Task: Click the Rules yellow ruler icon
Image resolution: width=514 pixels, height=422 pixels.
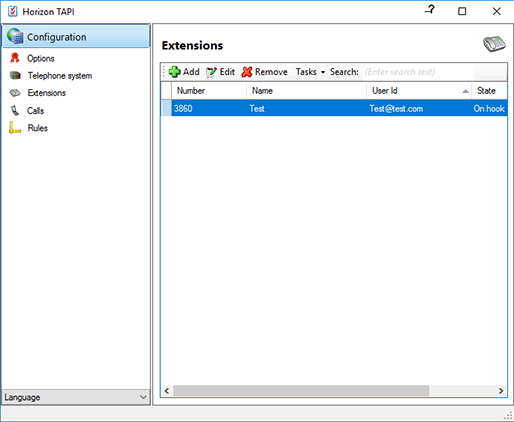Action: [15, 128]
